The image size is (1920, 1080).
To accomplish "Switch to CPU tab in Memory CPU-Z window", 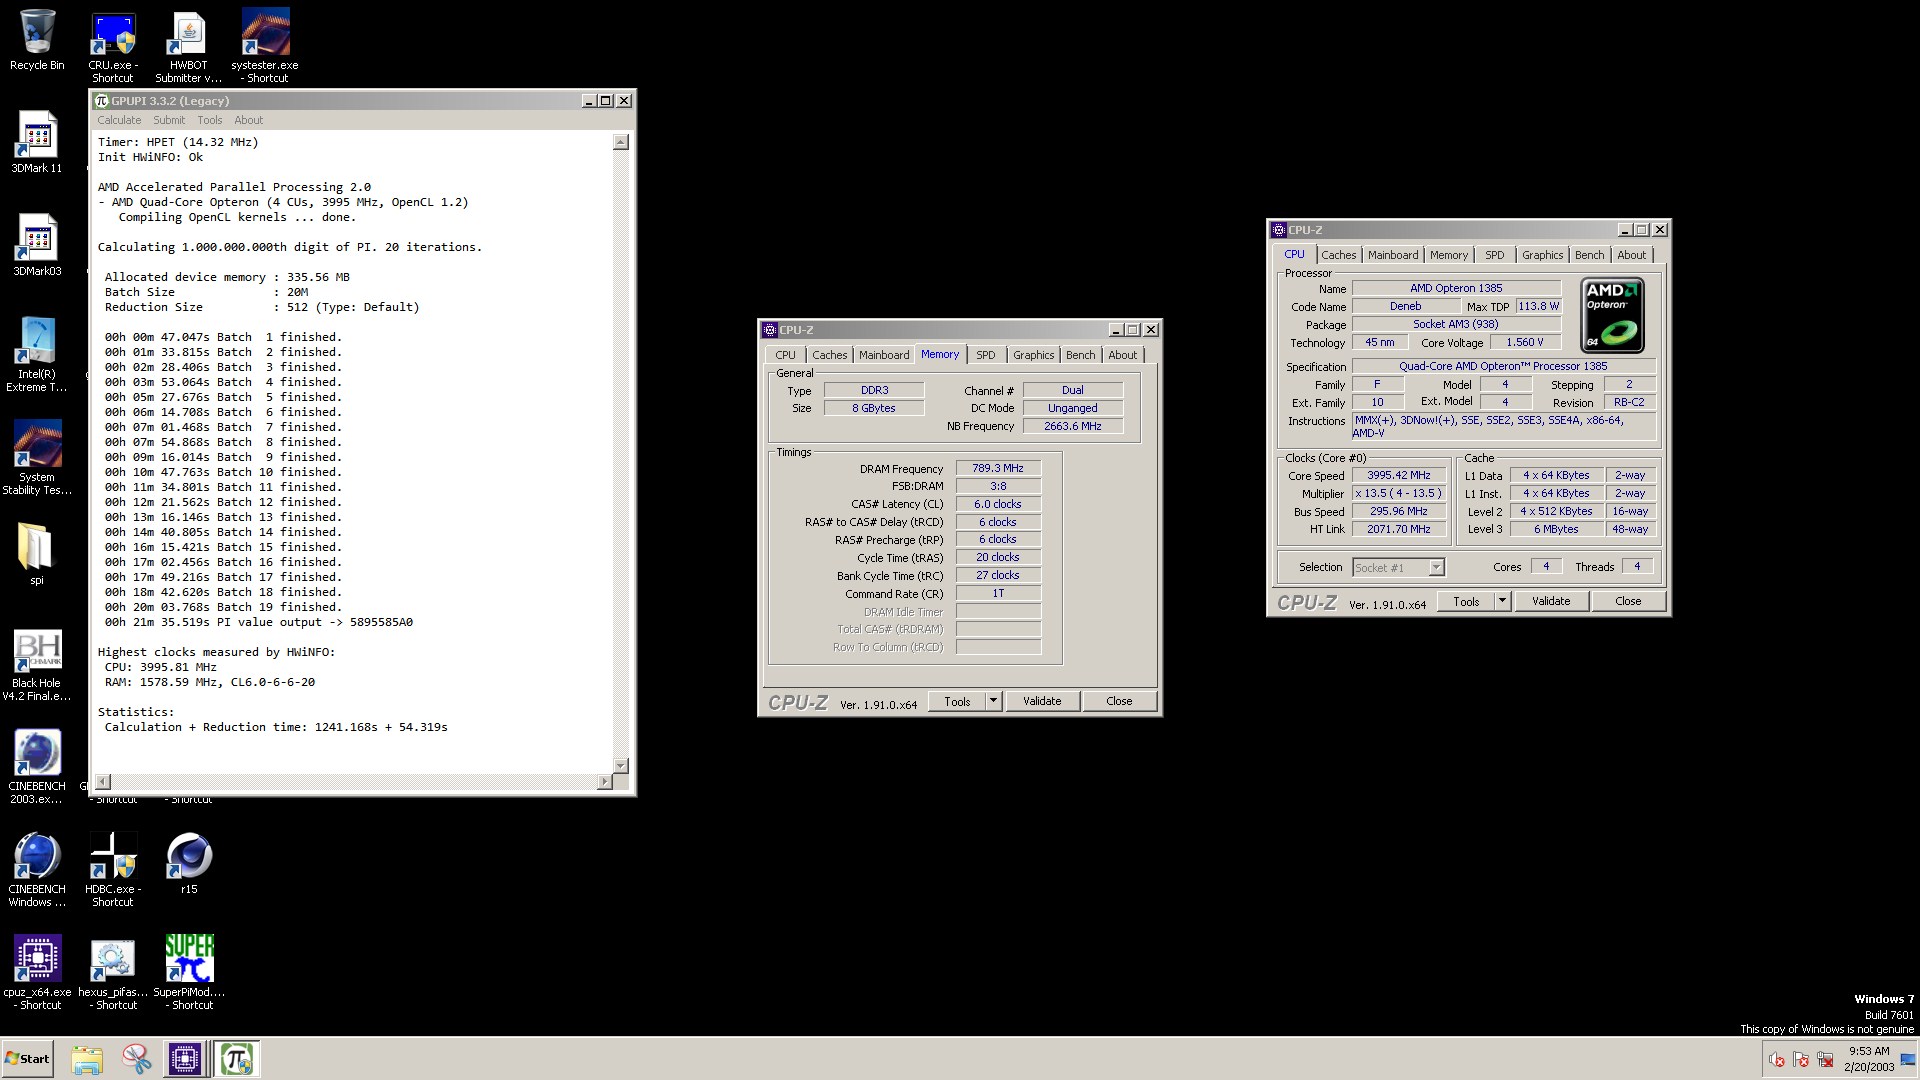I will tap(785, 355).
